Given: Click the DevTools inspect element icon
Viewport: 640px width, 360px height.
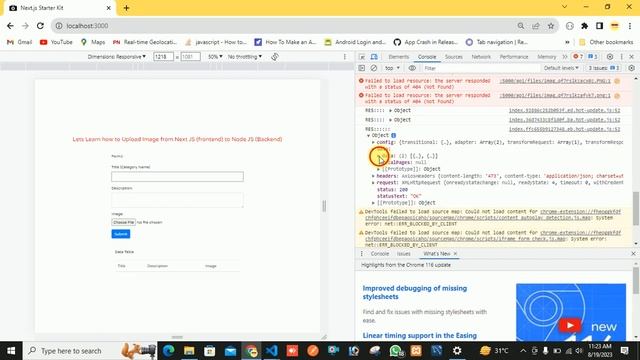Looking at the screenshot, I should click(362, 57).
